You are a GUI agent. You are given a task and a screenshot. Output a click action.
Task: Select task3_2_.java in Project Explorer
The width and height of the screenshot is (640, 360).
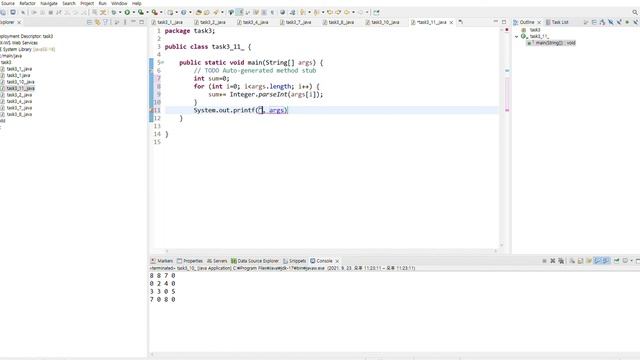tap(19, 95)
